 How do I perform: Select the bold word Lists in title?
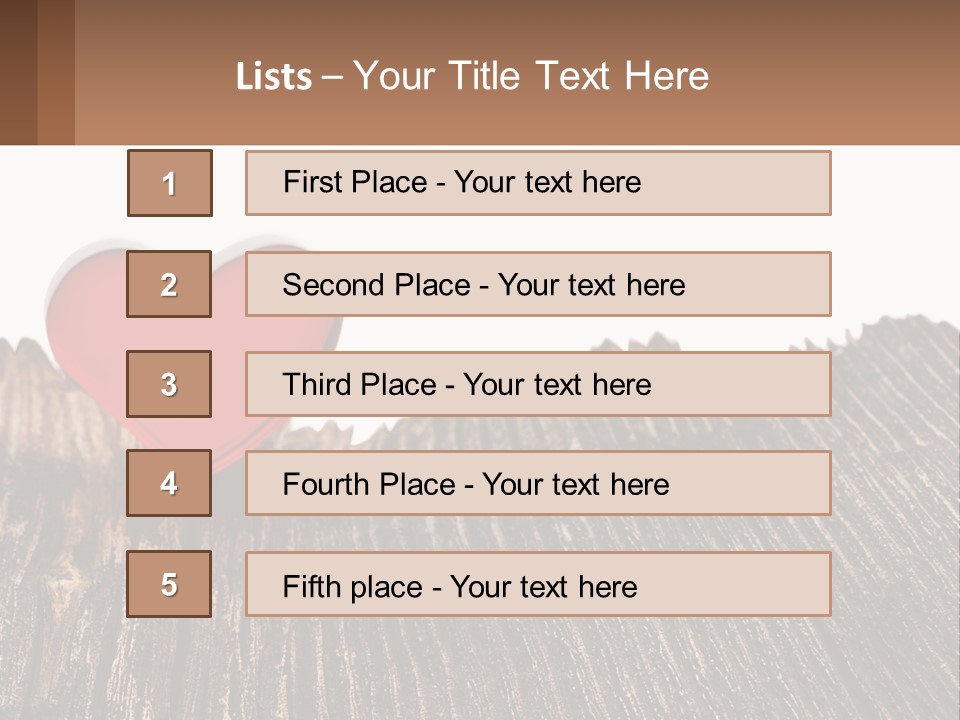point(274,77)
